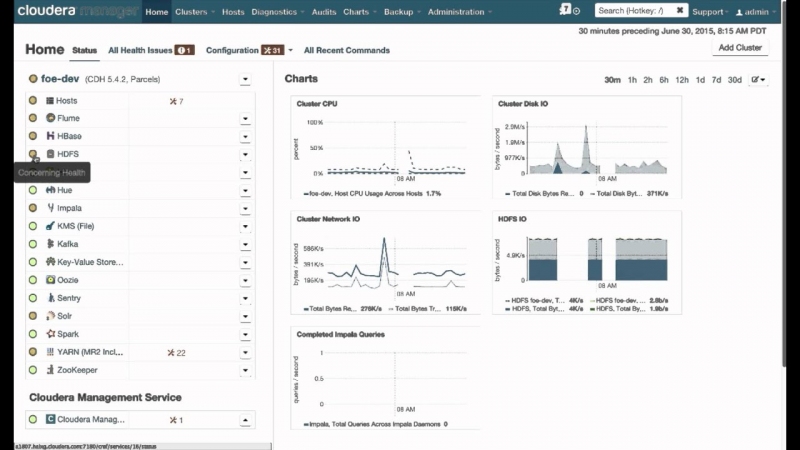
Task: Open the Administration menu
Action: (460, 12)
